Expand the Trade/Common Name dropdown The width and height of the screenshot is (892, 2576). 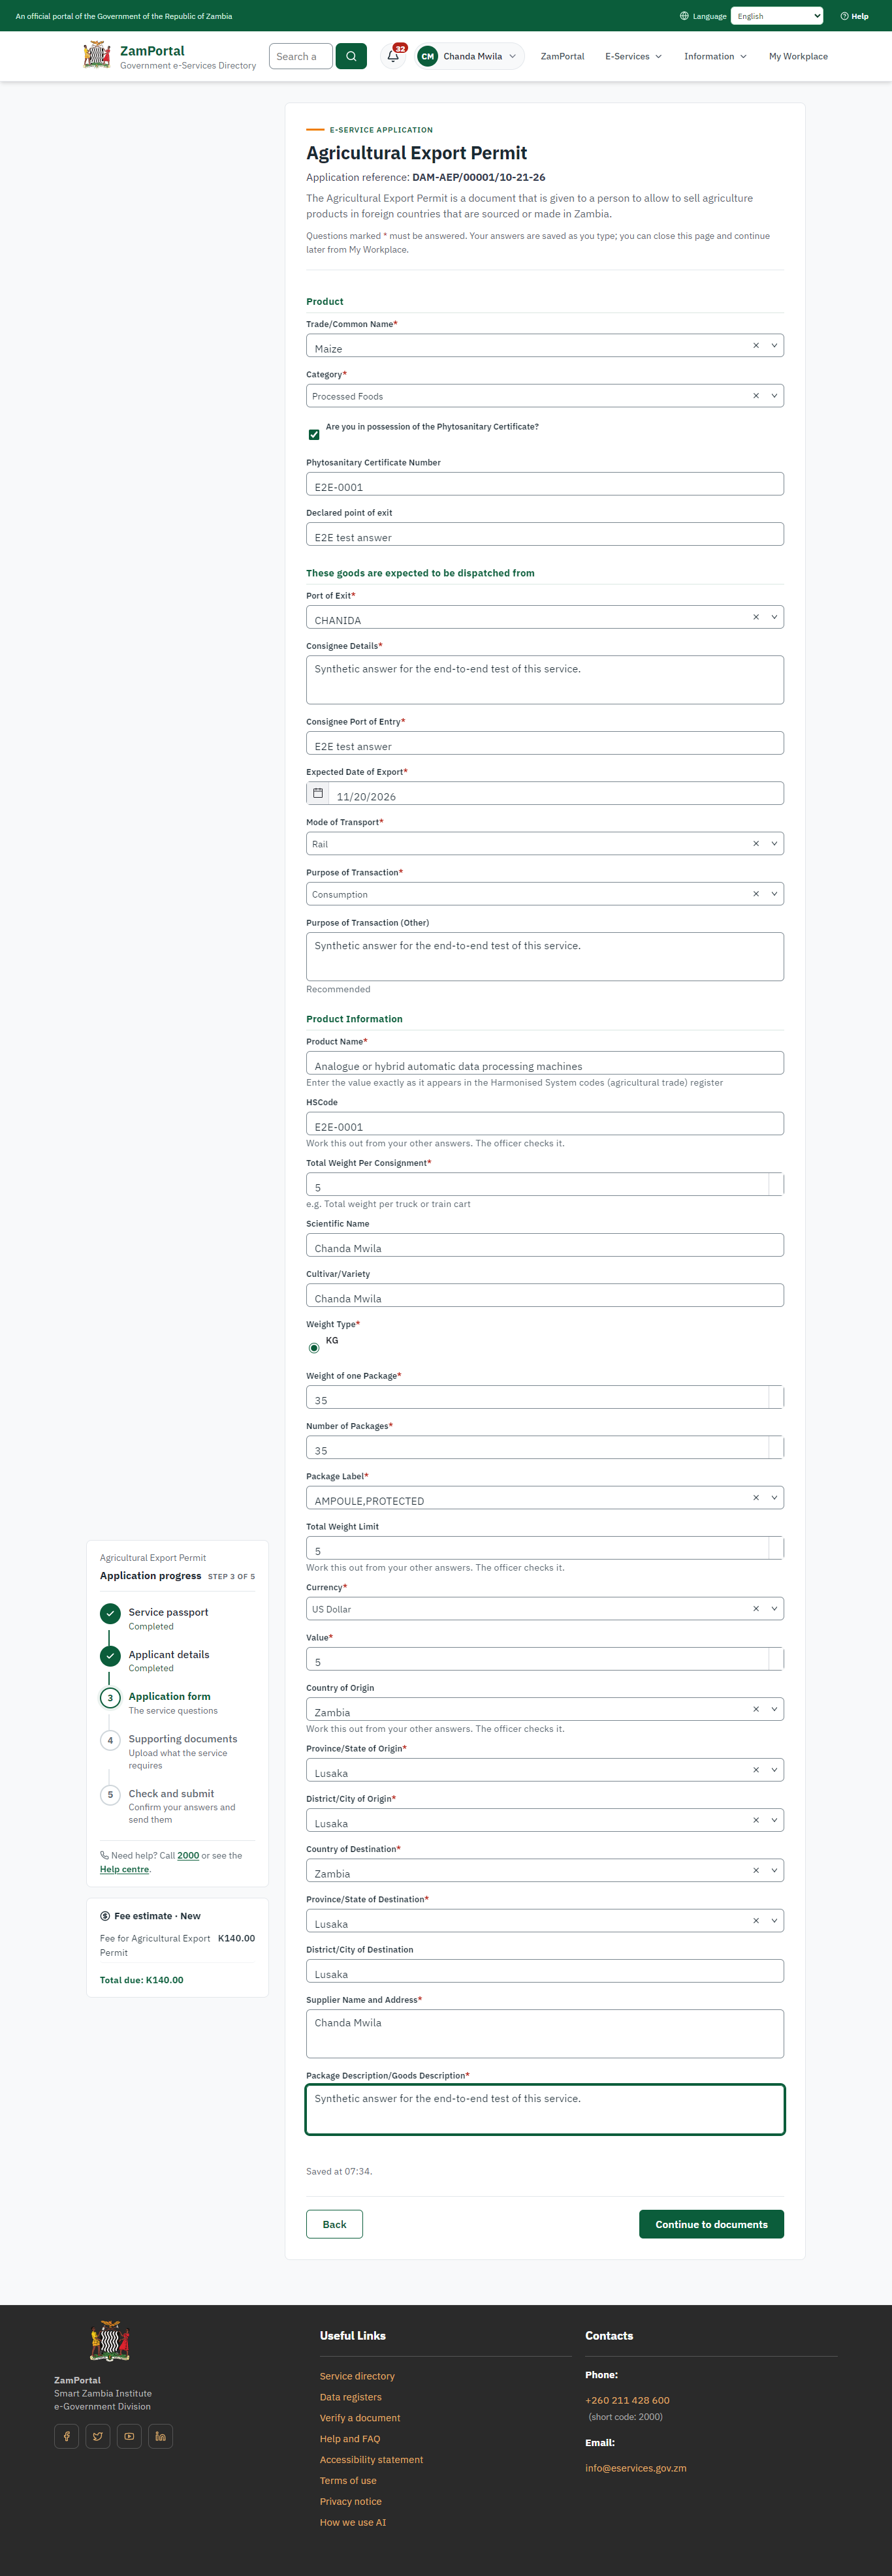[774, 345]
